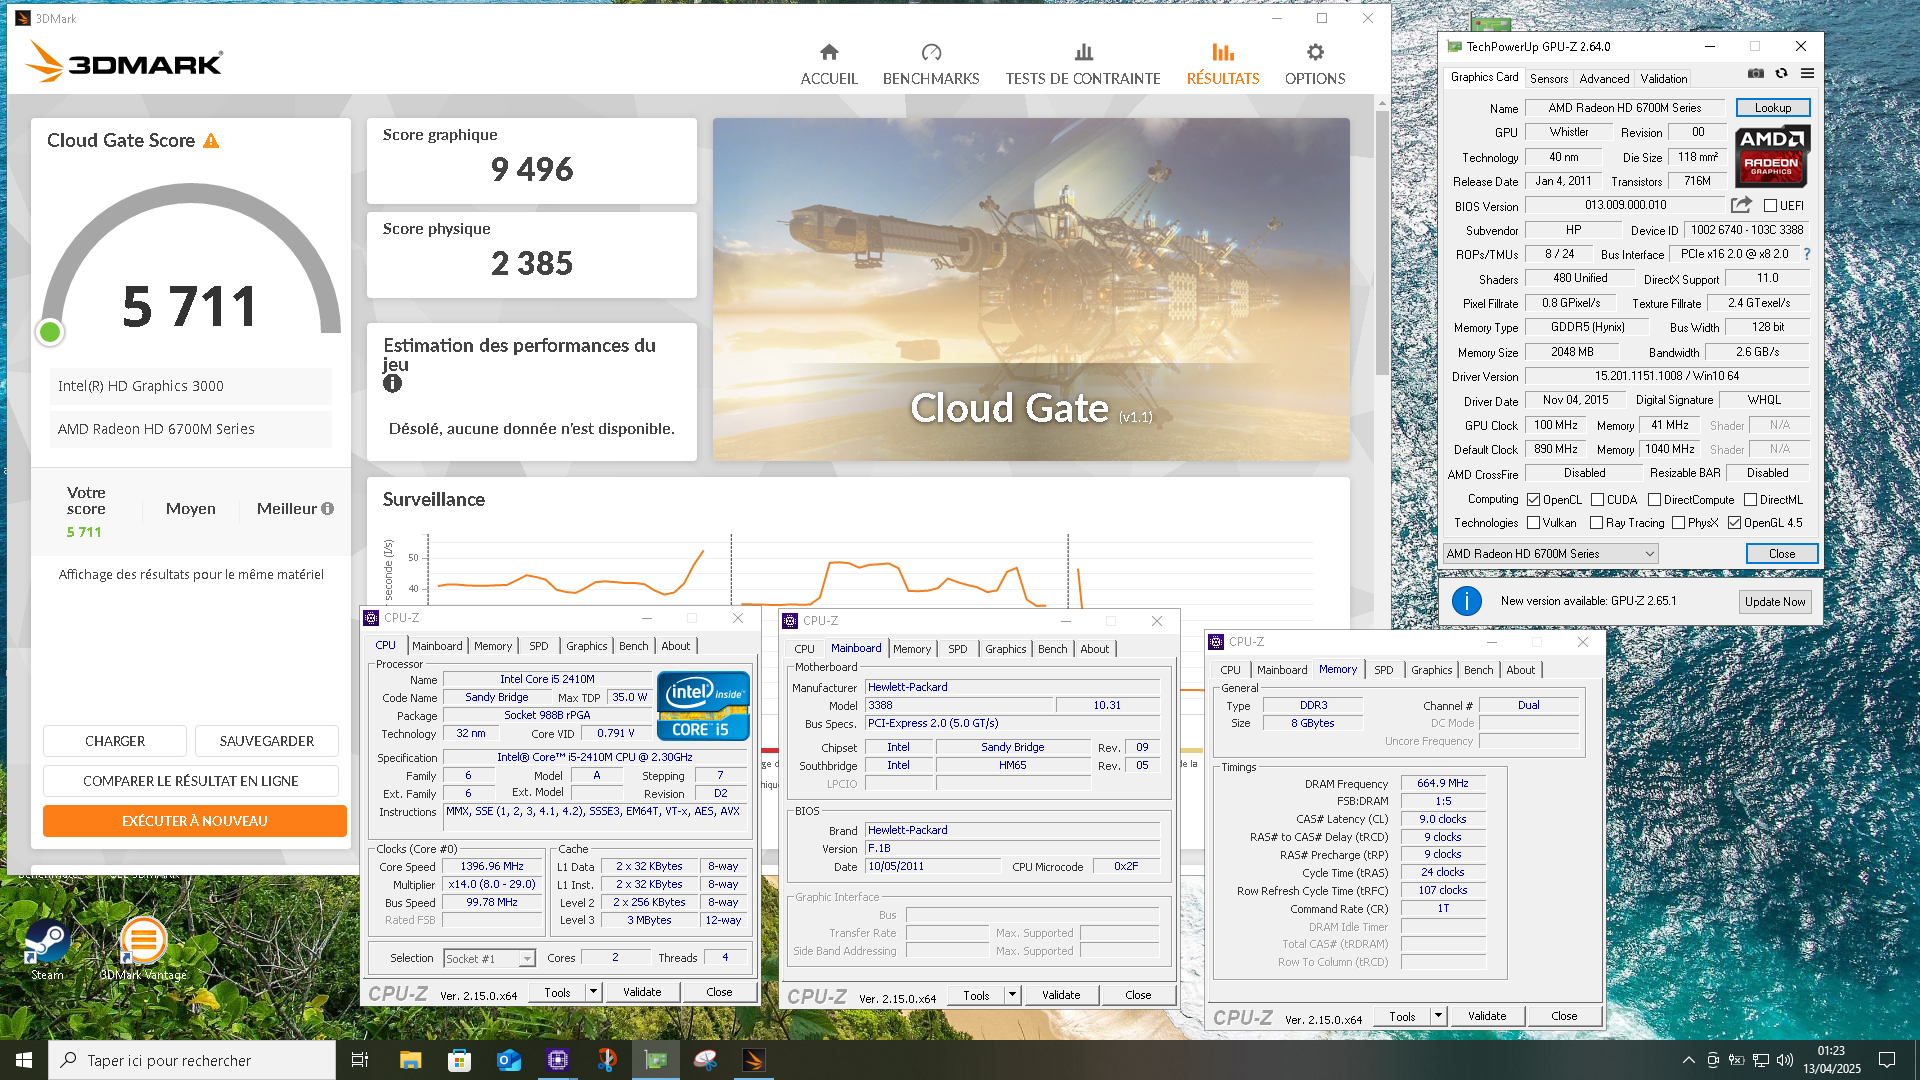Screen dimensions: 1920x1080
Task: Open the Accueil home icon in 3DMark
Action: tap(829, 52)
